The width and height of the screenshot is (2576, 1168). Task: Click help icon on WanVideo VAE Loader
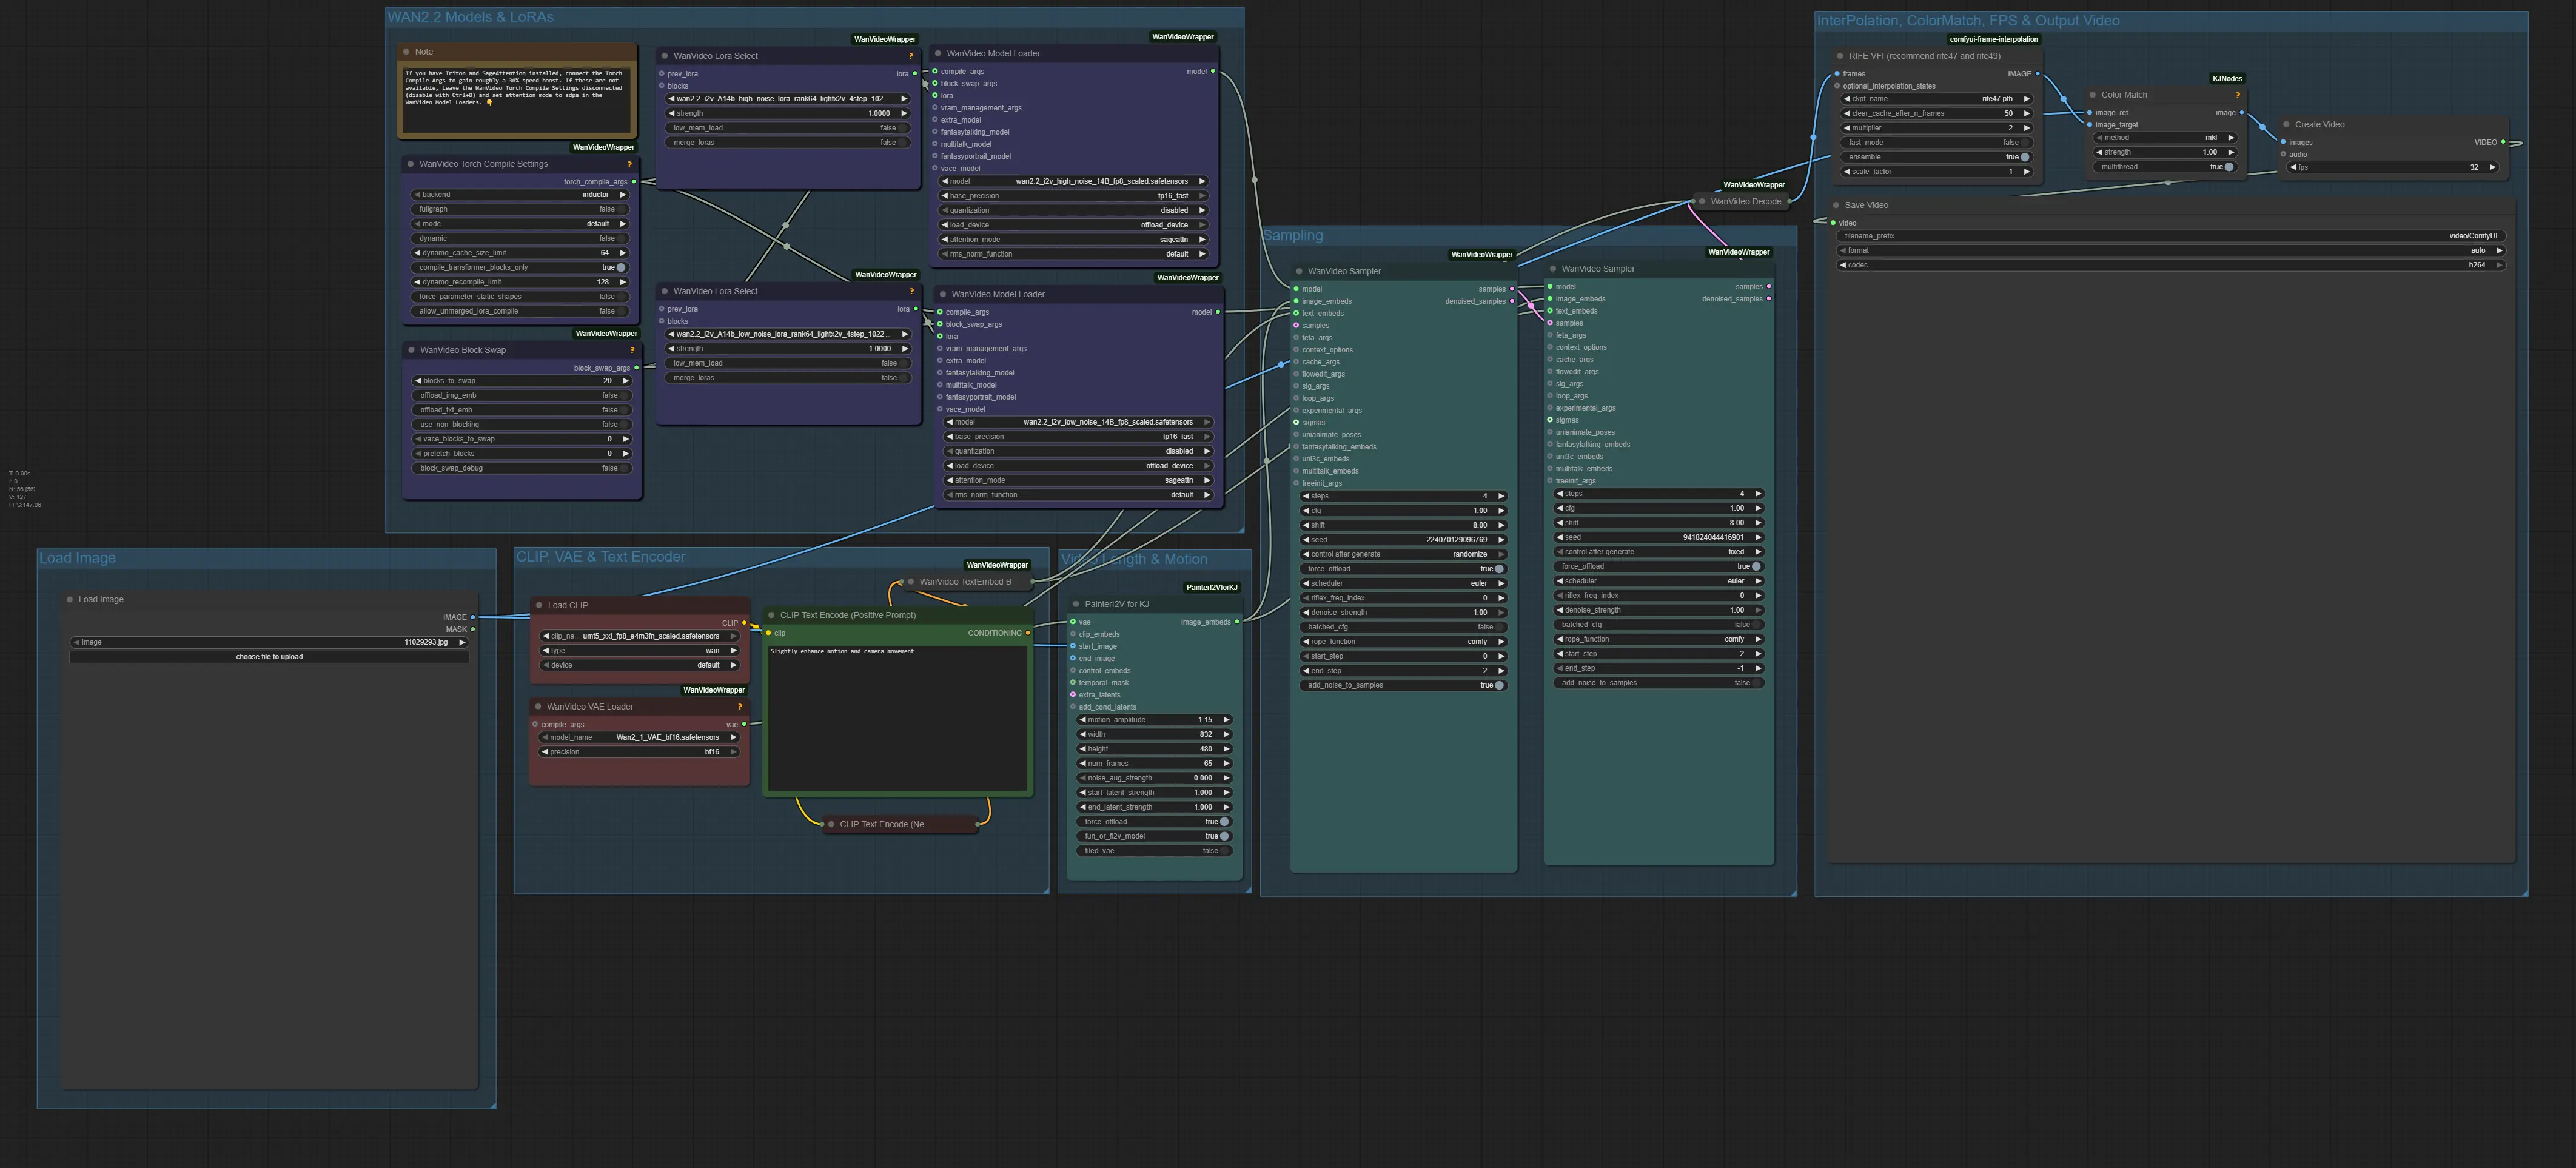coord(739,707)
